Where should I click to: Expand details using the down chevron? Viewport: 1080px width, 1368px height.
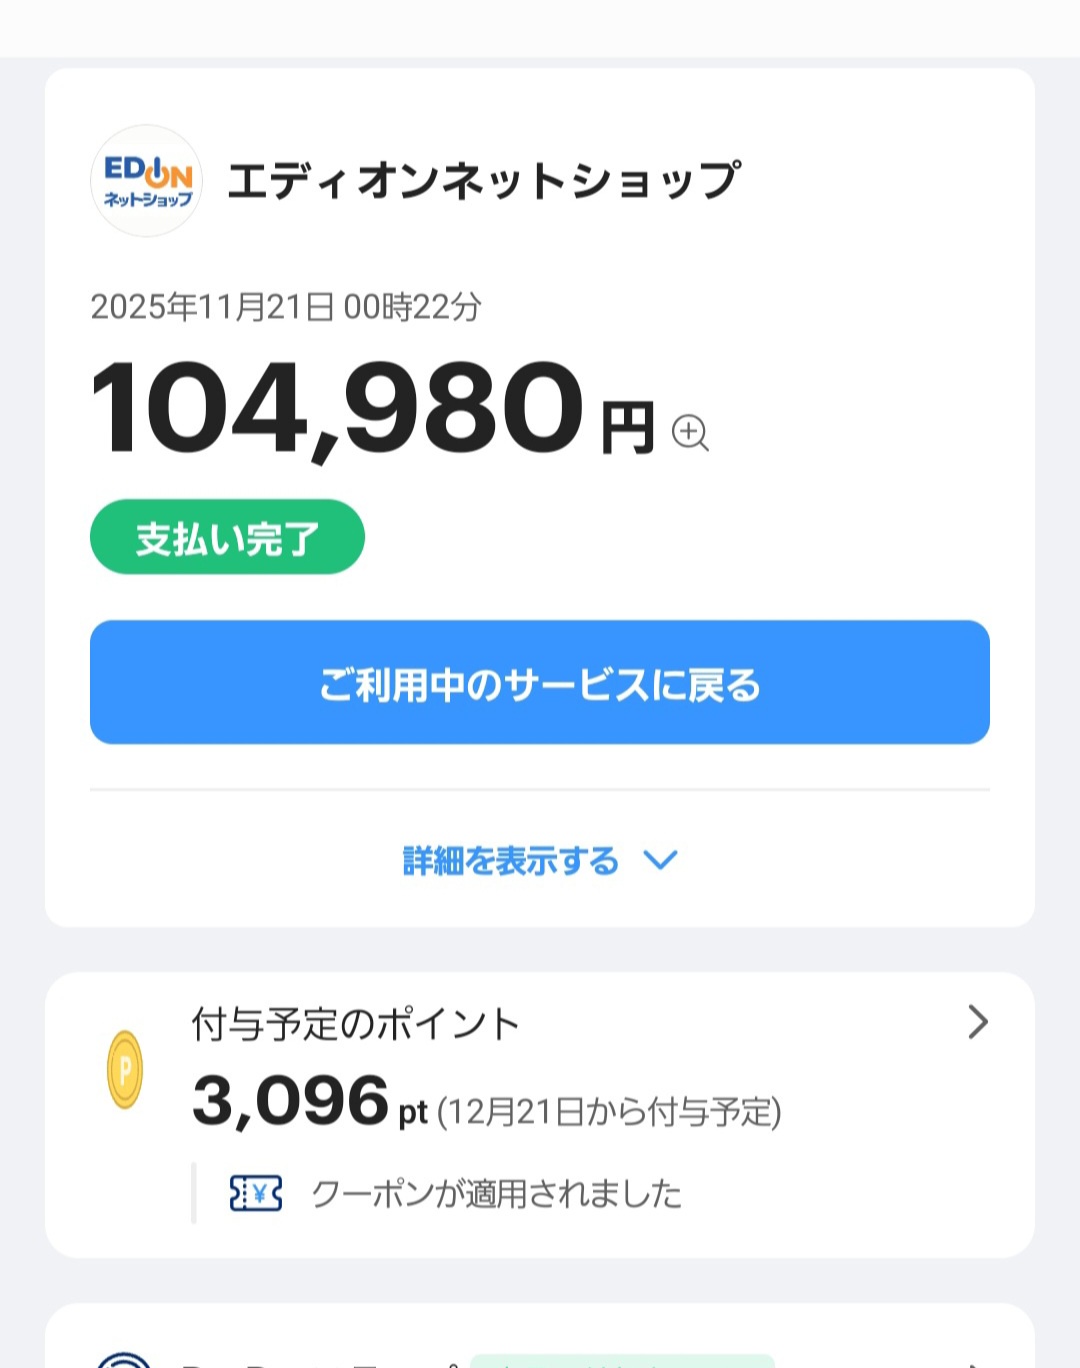(660, 860)
